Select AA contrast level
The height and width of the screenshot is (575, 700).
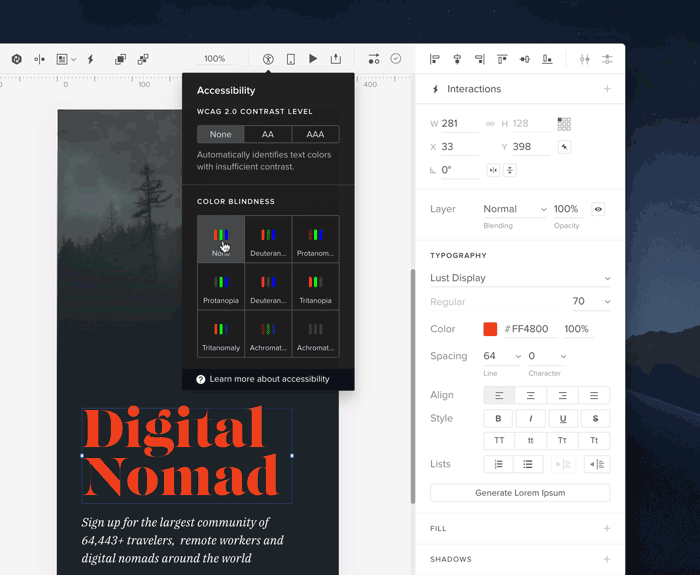pos(268,134)
